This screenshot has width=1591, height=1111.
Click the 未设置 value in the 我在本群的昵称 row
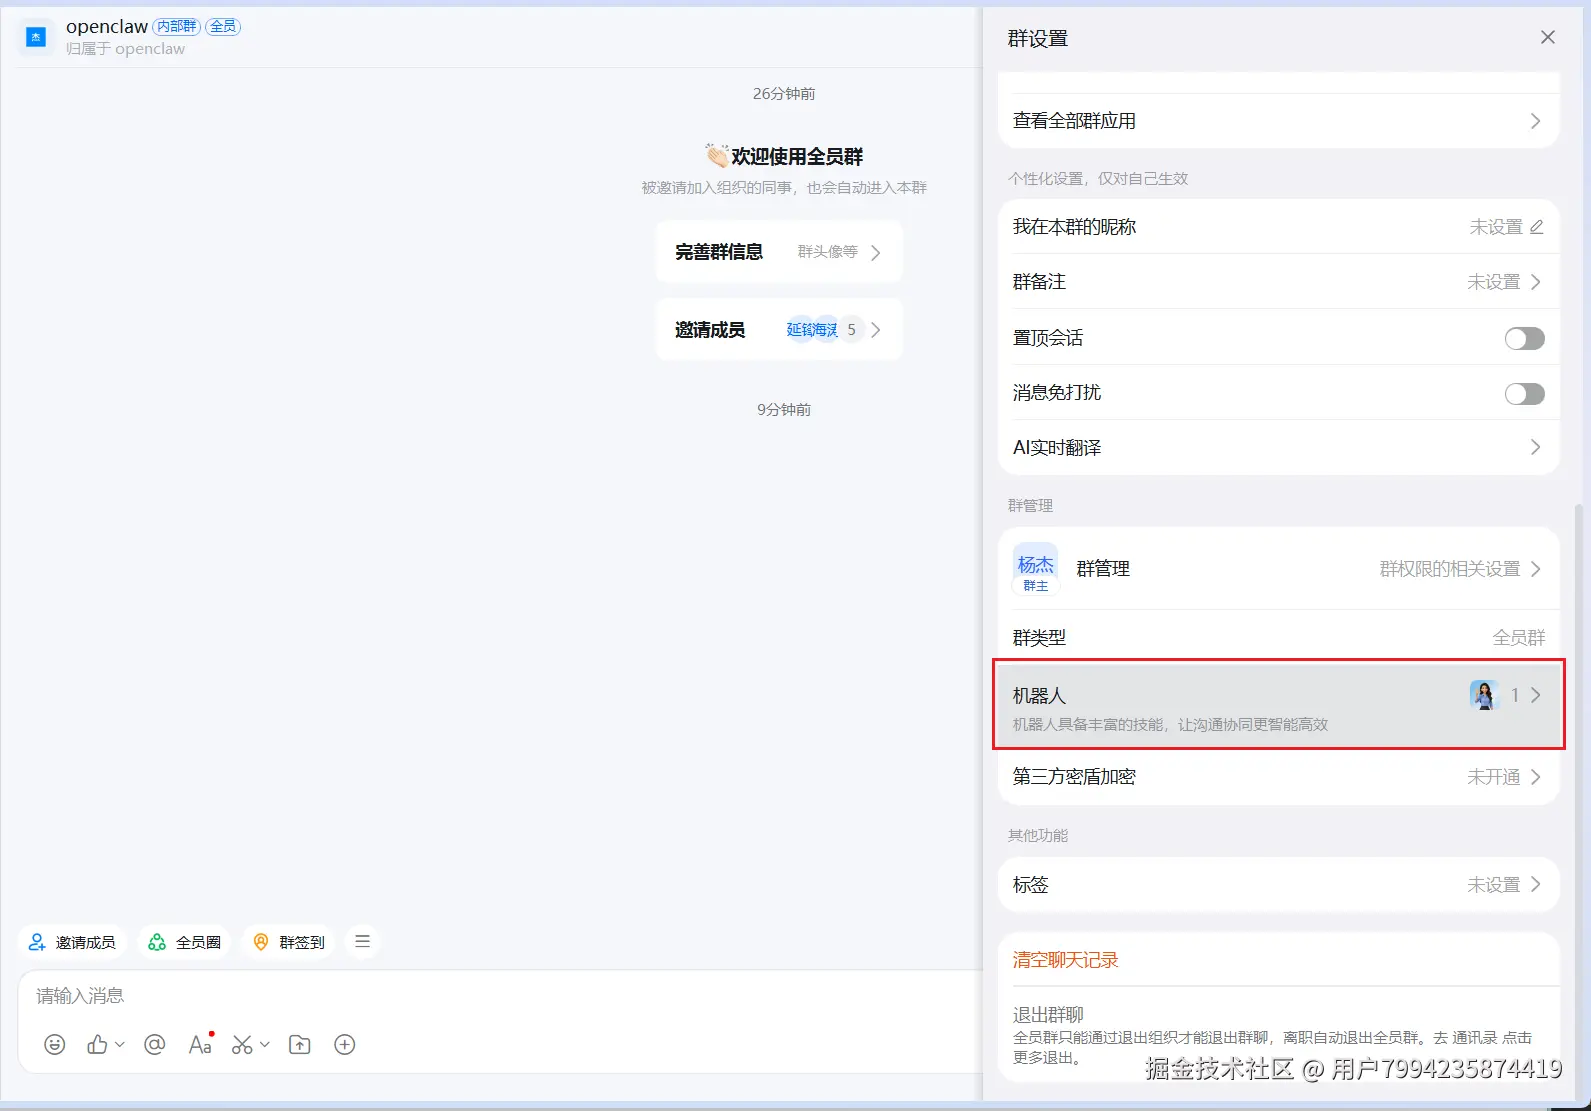coord(1496,227)
